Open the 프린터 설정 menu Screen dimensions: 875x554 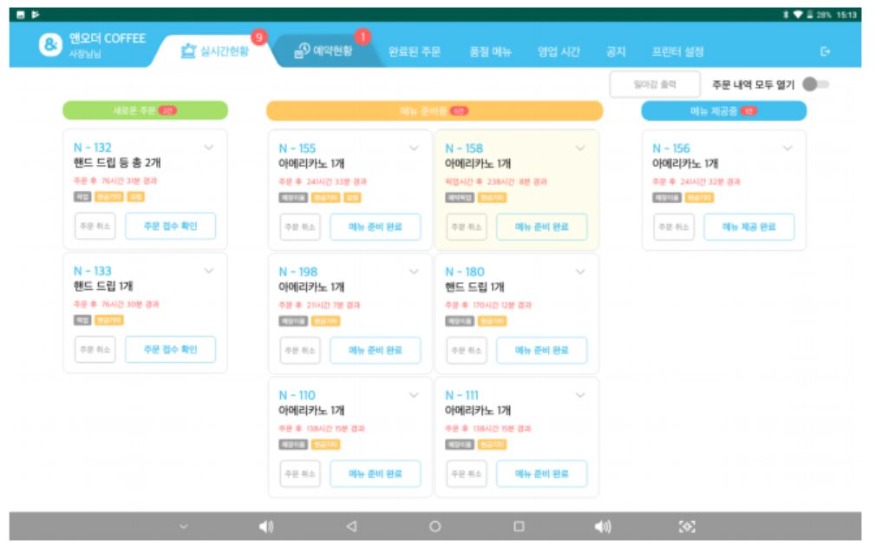[x=678, y=51]
